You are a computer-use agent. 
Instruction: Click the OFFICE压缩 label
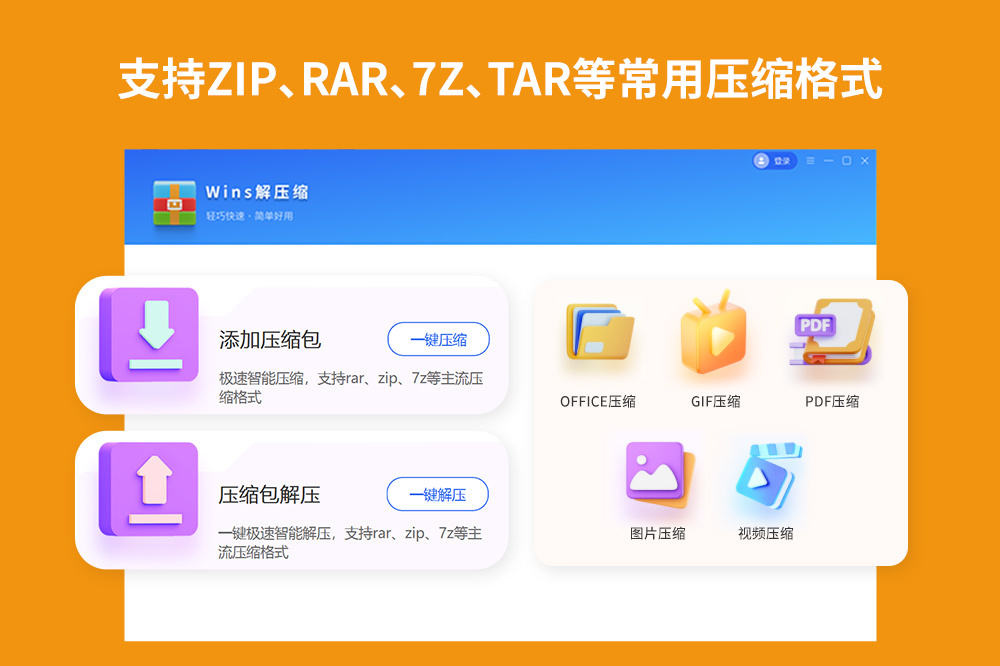coord(598,401)
